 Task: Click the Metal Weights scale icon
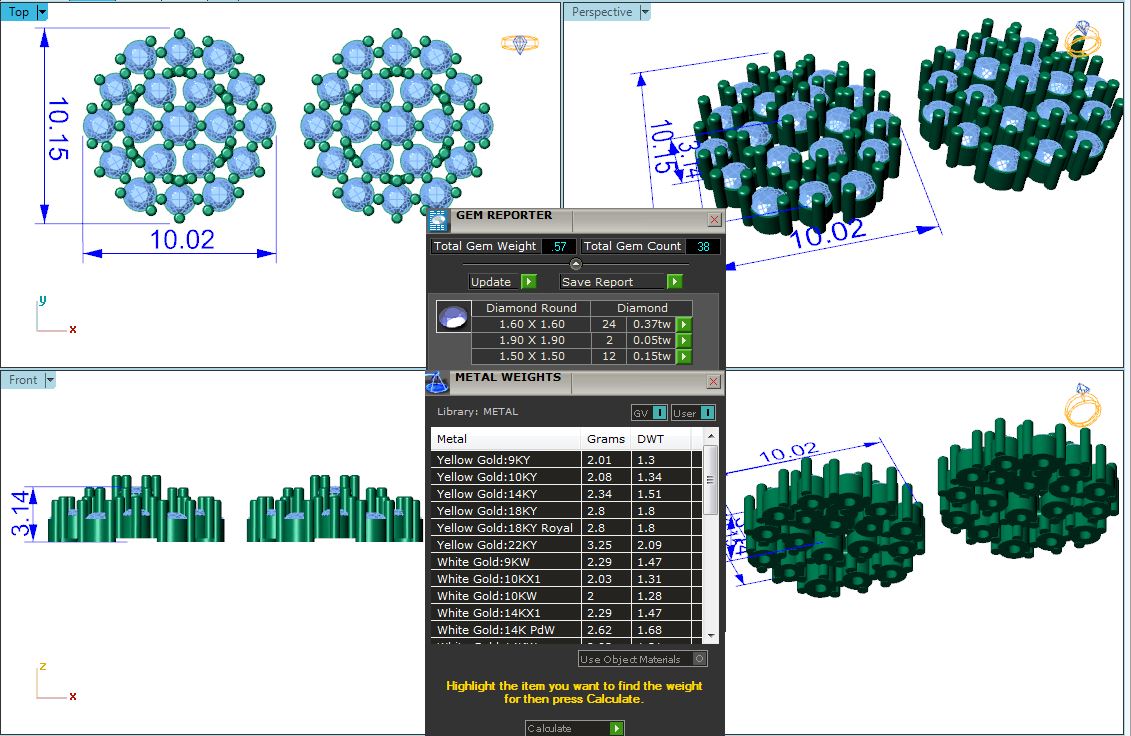click(437, 381)
